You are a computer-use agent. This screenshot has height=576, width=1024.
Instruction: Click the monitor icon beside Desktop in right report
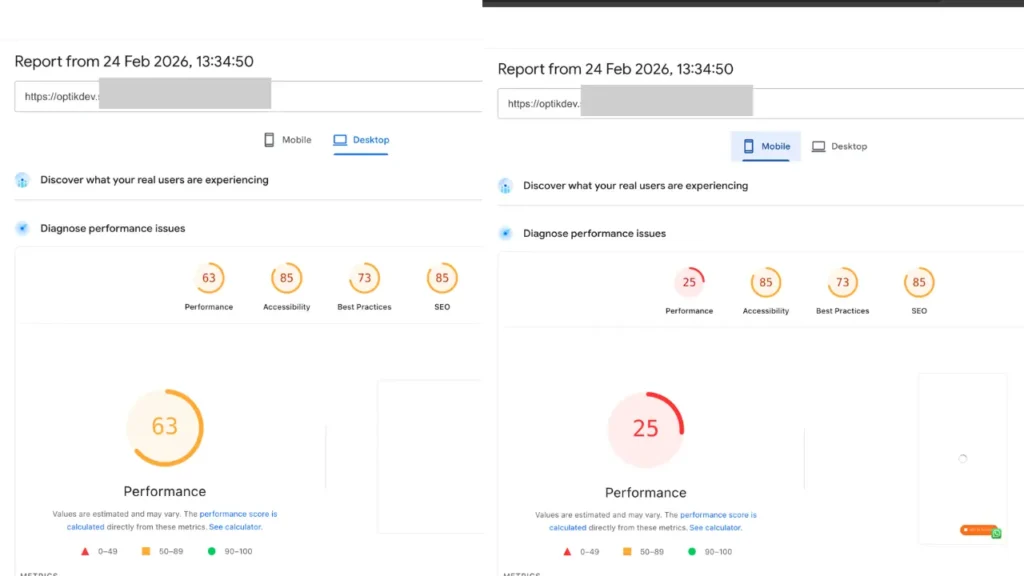[818, 146]
